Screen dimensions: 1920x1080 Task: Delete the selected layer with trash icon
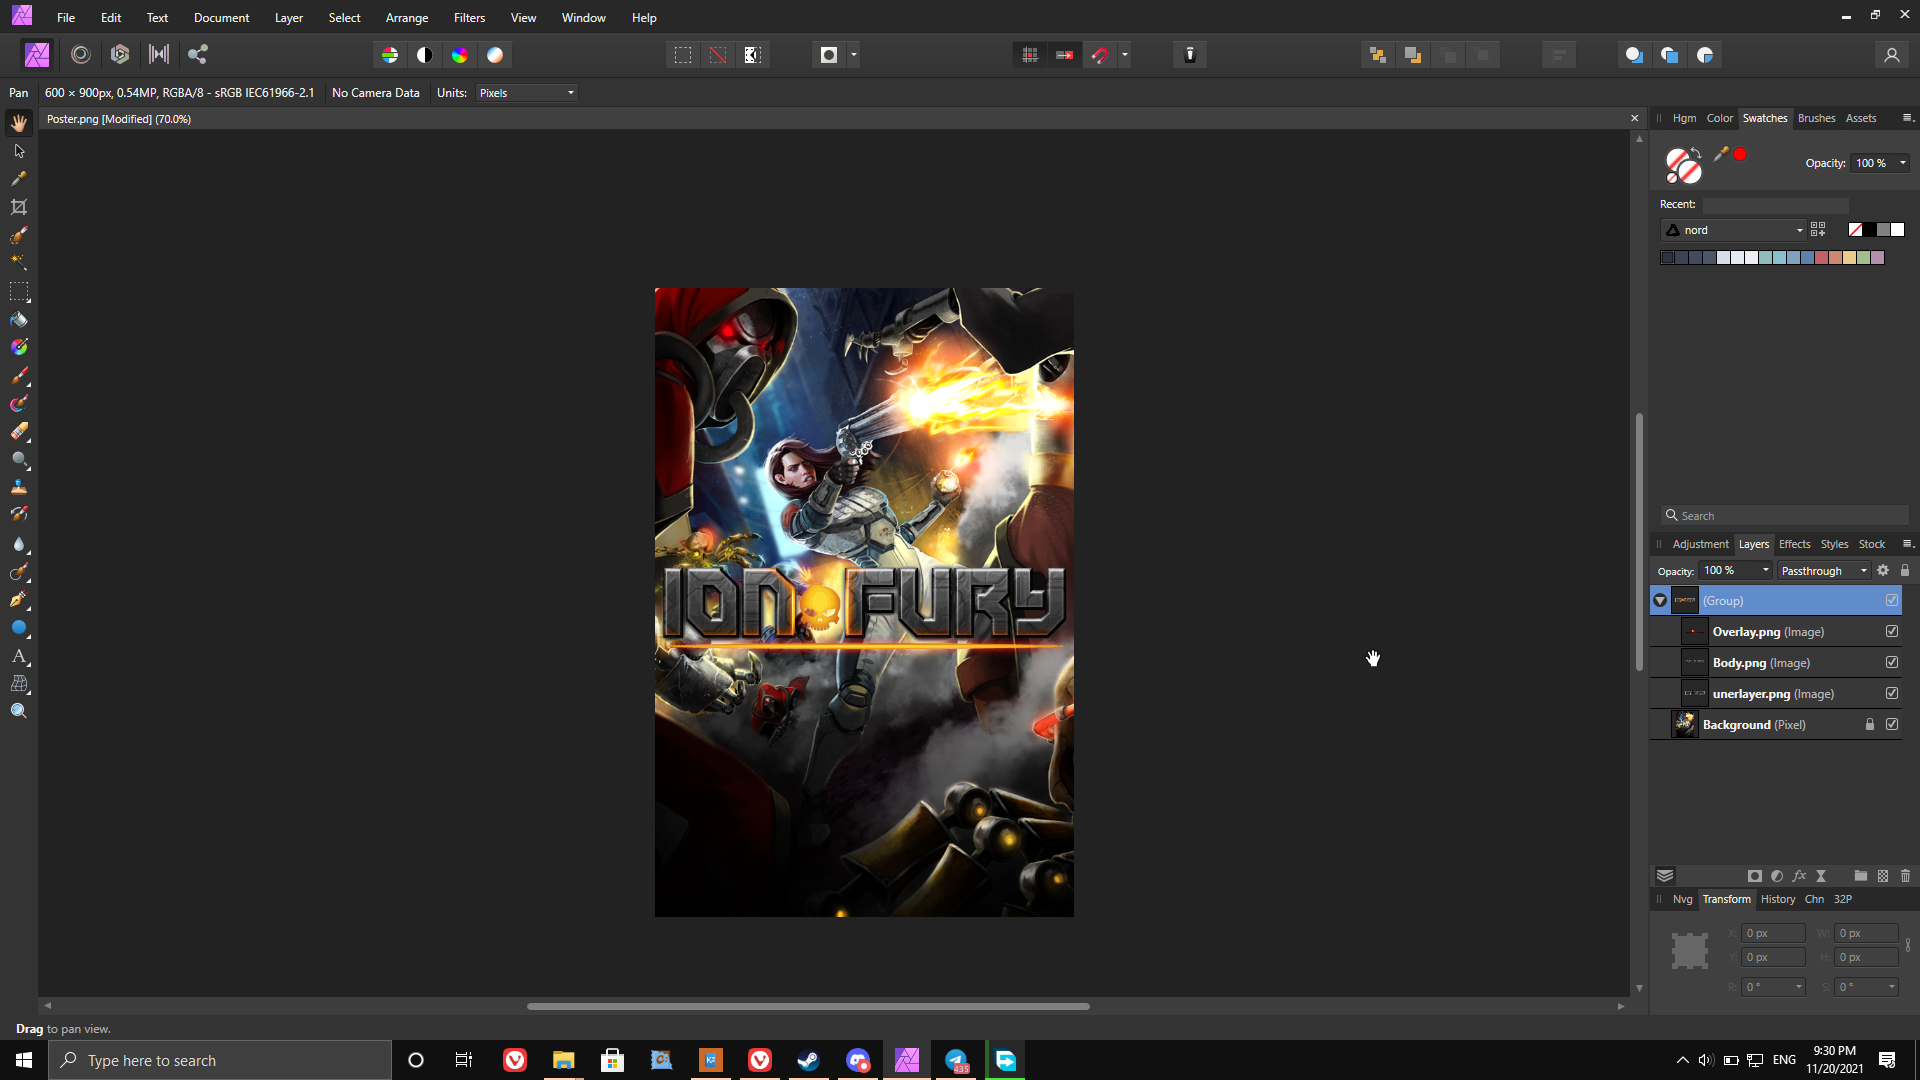click(1905, 876)
